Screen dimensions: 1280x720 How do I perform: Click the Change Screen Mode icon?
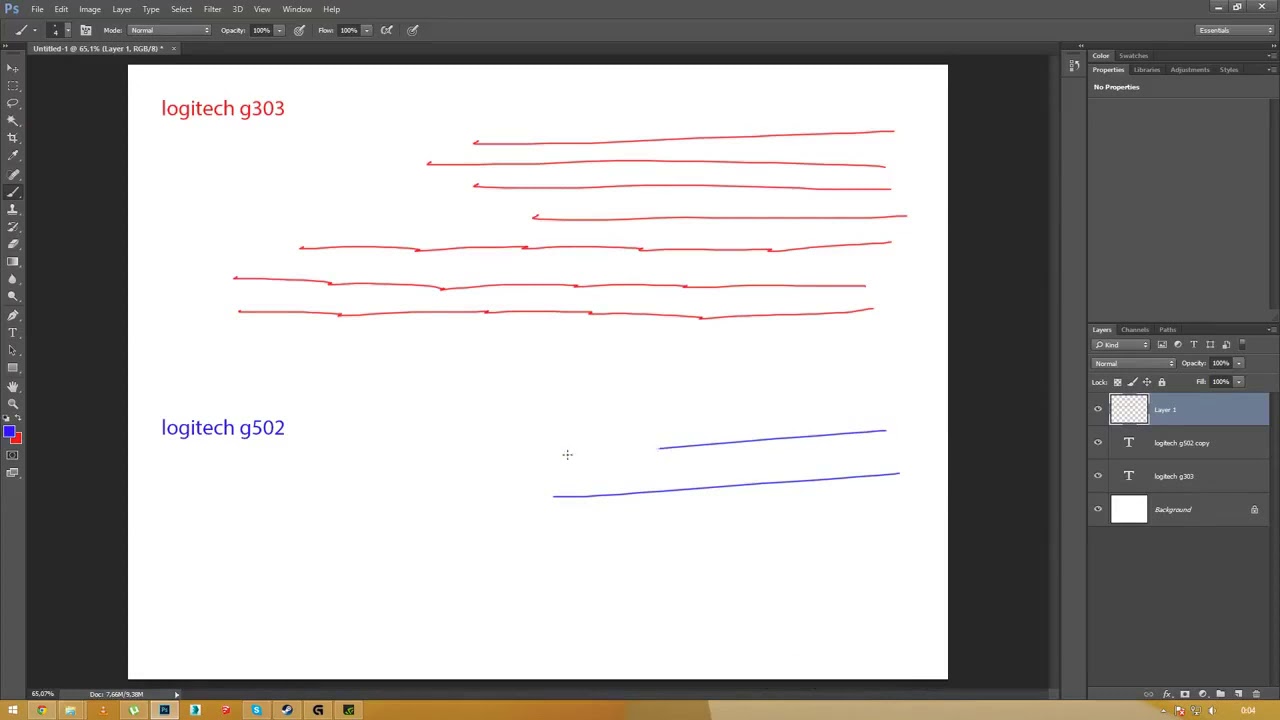click(x=13, y=473)
